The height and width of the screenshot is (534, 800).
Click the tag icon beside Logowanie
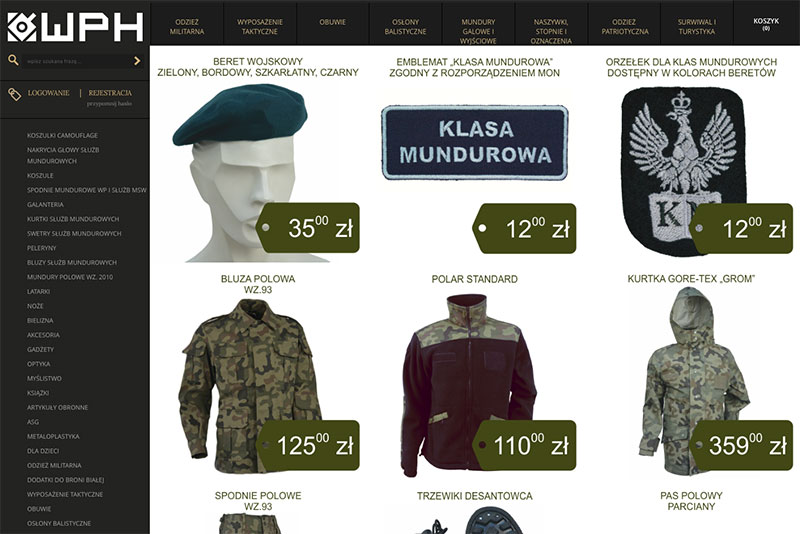pos(14,94)
